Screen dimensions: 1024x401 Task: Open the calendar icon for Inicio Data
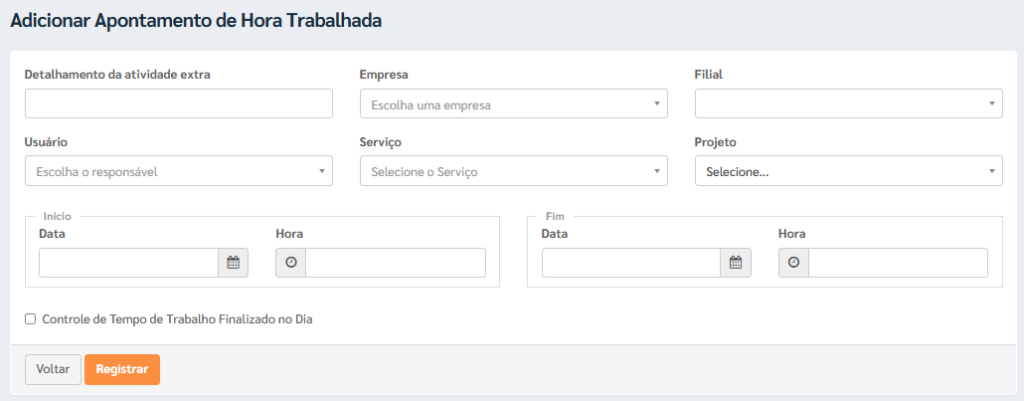(233, 263)
